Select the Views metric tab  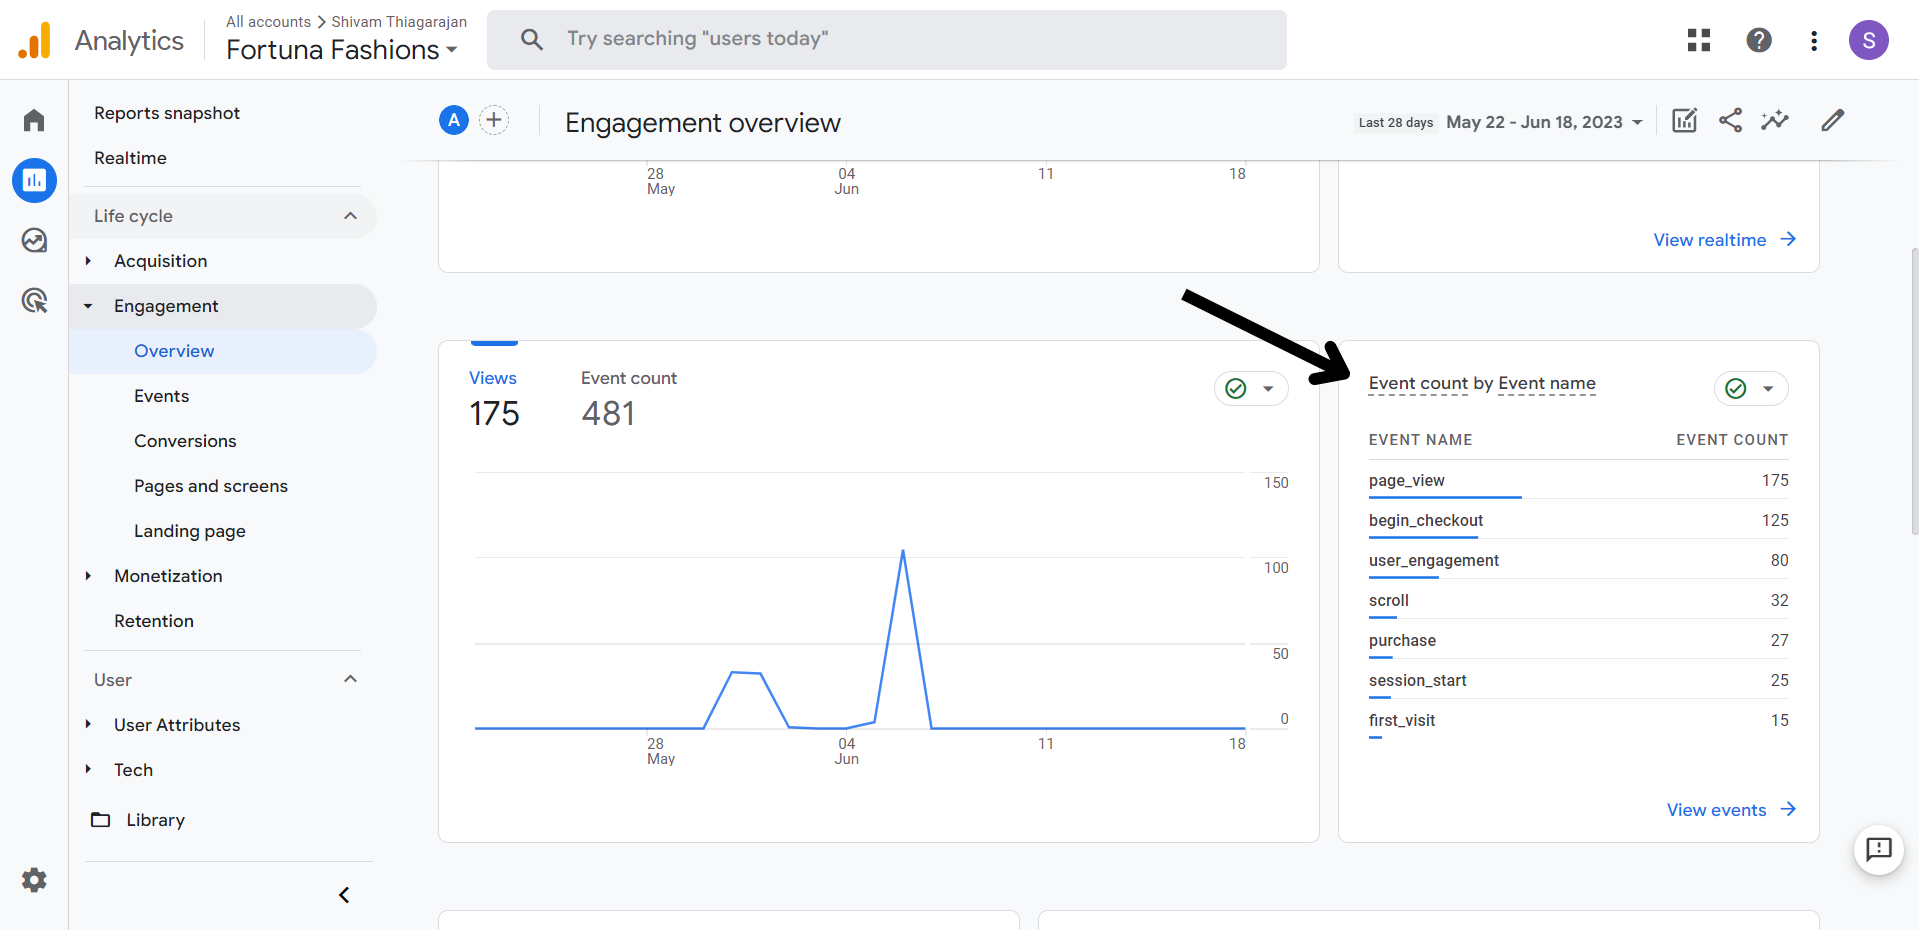494,398
